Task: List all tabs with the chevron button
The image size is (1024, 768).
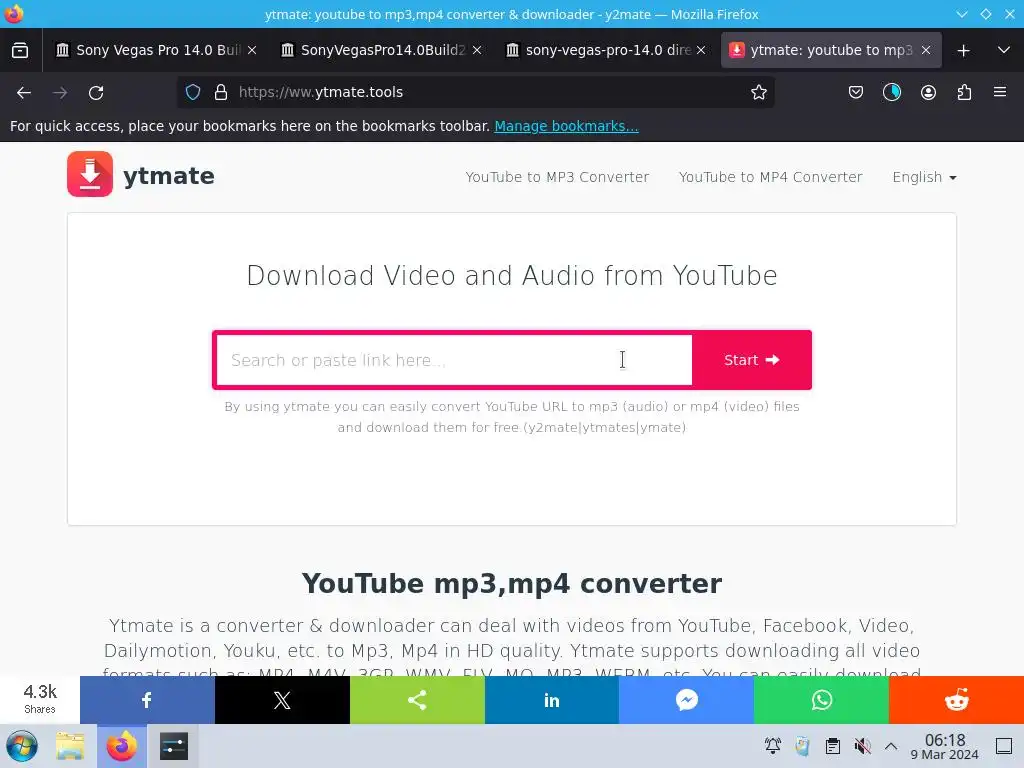Action: 1004,50
